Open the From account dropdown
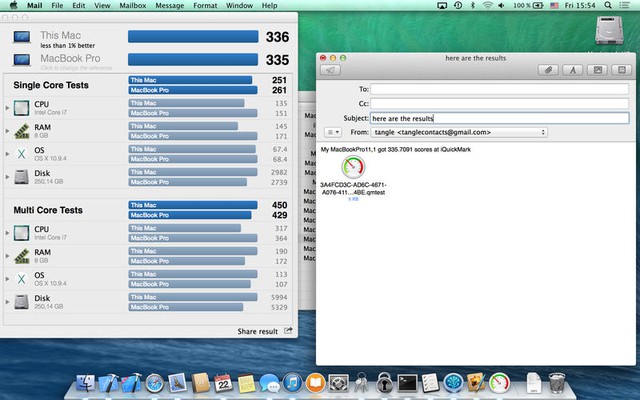The height and width of the screenshot is (400, 640). pyautogui.click(x=459, y=132)
